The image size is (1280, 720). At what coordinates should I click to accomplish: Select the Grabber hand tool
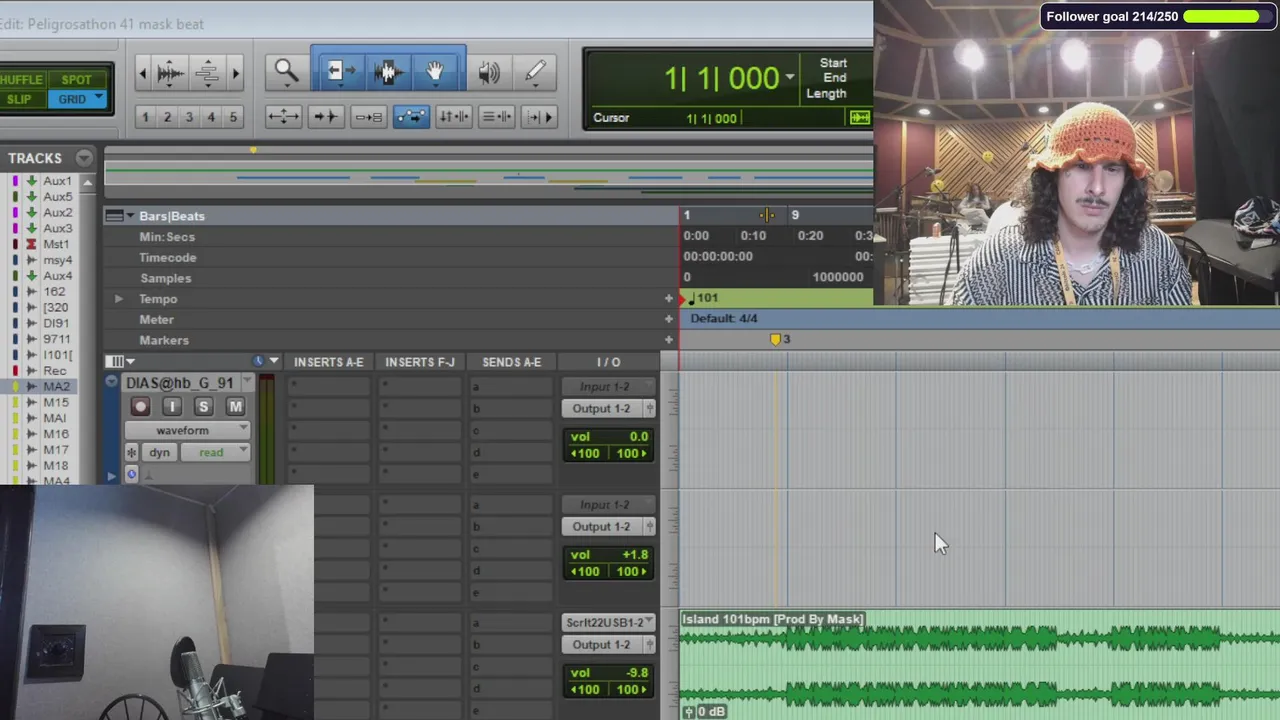[x=436, y=71]
